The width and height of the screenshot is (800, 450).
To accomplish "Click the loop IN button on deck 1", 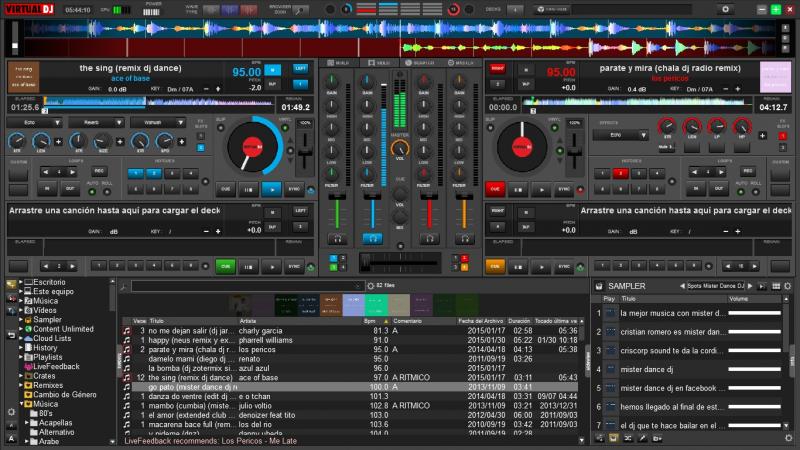I will coord(47,189).
